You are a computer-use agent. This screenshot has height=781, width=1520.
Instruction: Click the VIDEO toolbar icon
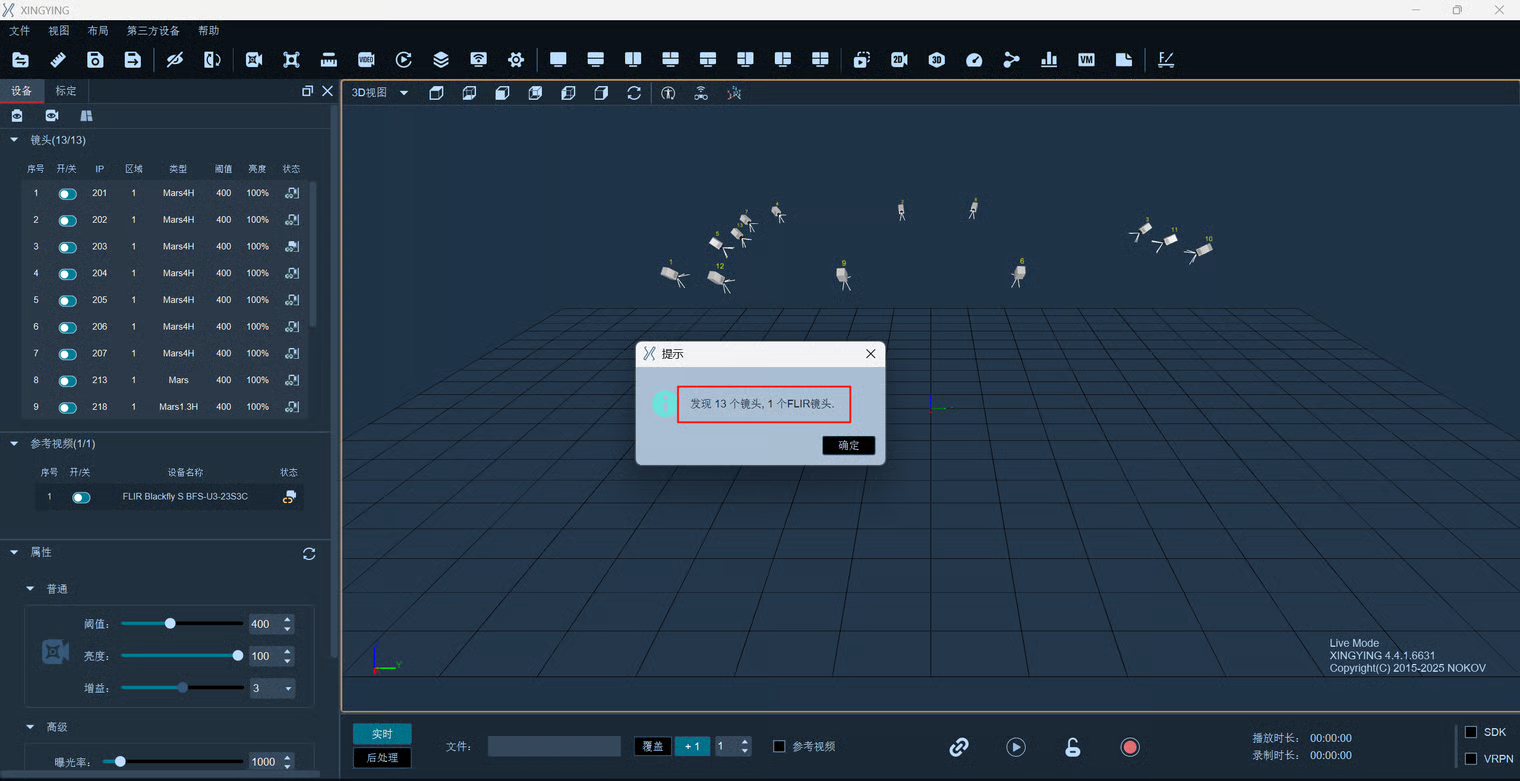tap(366, 60)
